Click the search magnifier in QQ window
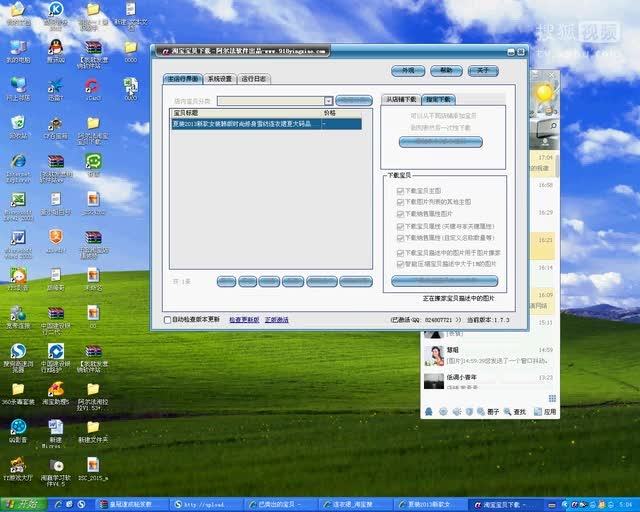Viewport: 640px width, 512px height. click(553, 126)
